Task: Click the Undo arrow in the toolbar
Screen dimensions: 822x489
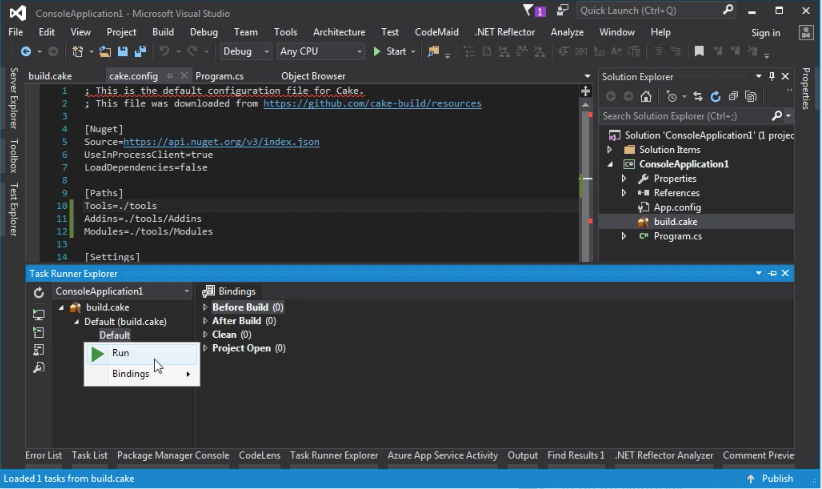Action: [x=164, y=51]
